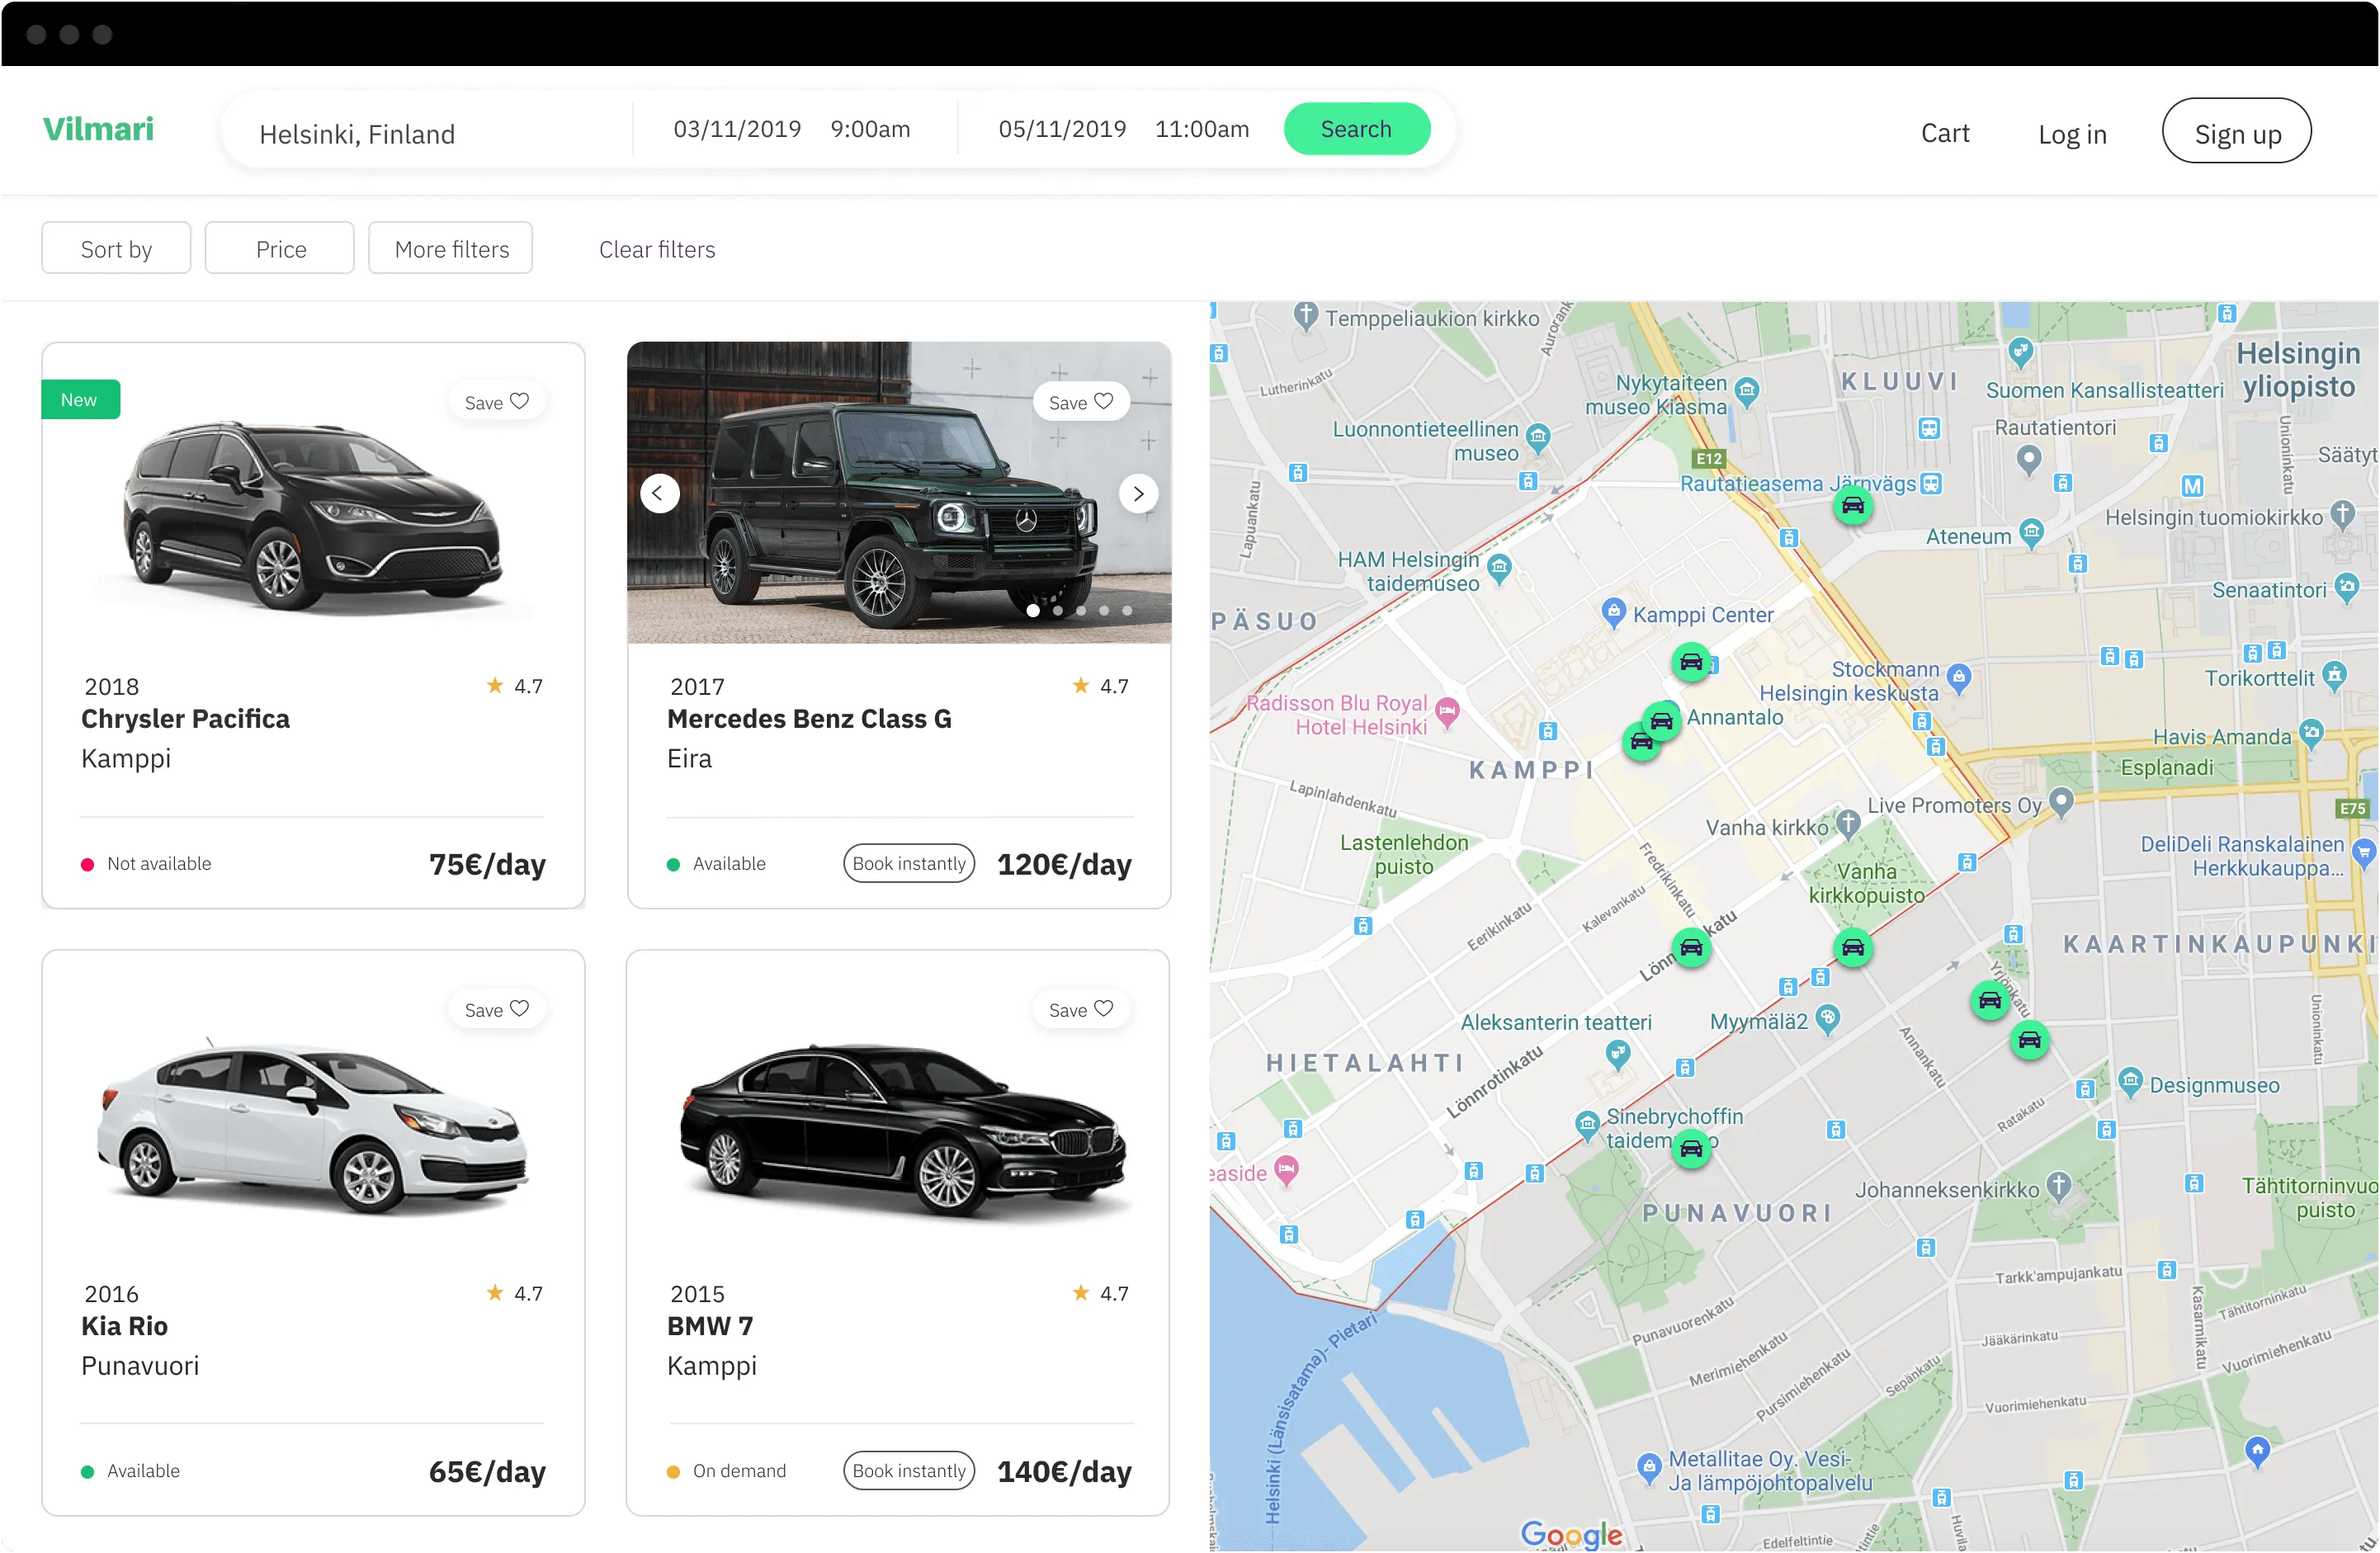Image resolution: width=2380 pixels, height=1553 pixels.
Task: Click the Ateneum museum pin
Action: [x=2031, y=532]
